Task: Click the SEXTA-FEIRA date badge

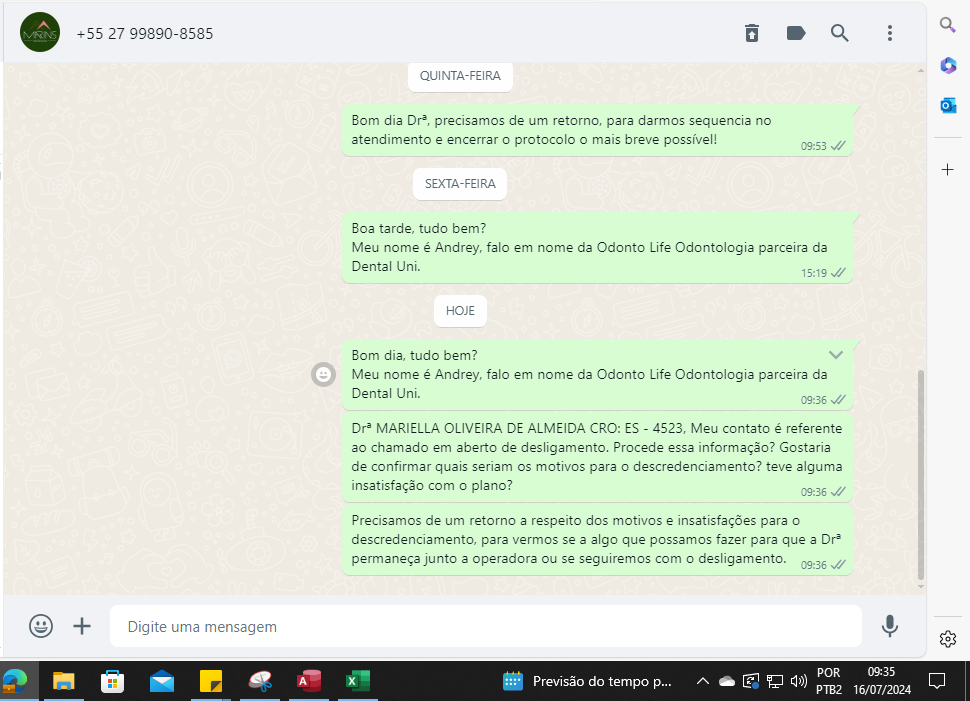Action: click(x=460, y=184)
